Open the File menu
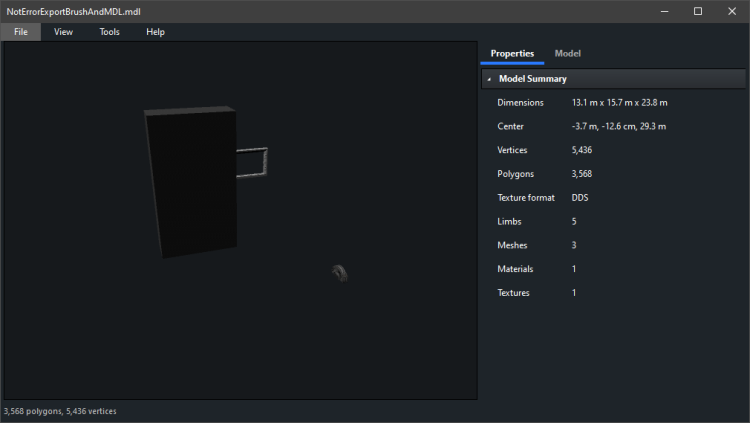The image size is (750, 423). (20, 32)
